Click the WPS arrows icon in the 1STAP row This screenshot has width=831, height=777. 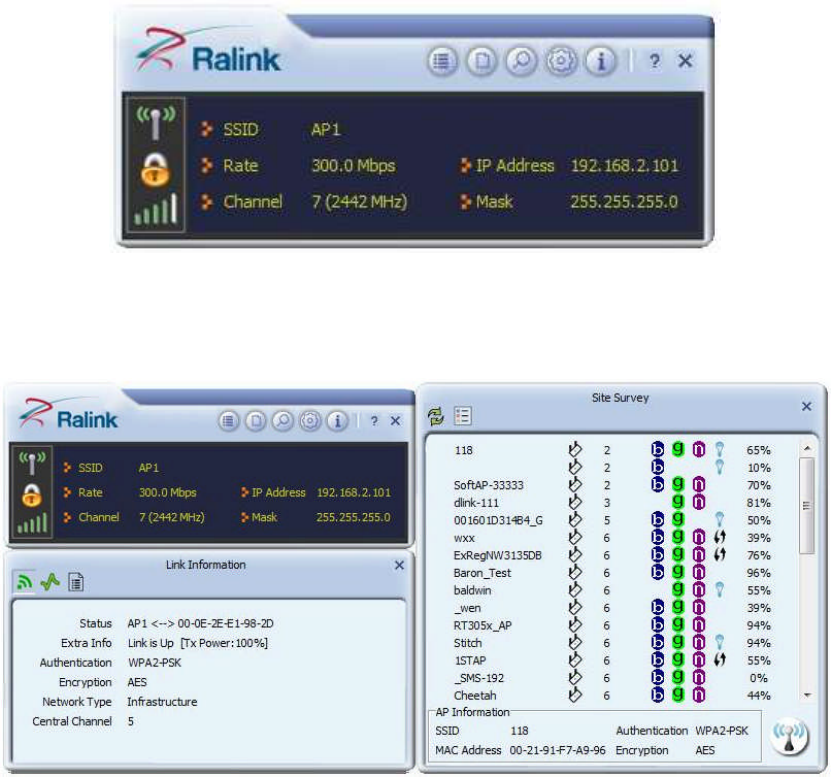(x=719, y=660)
